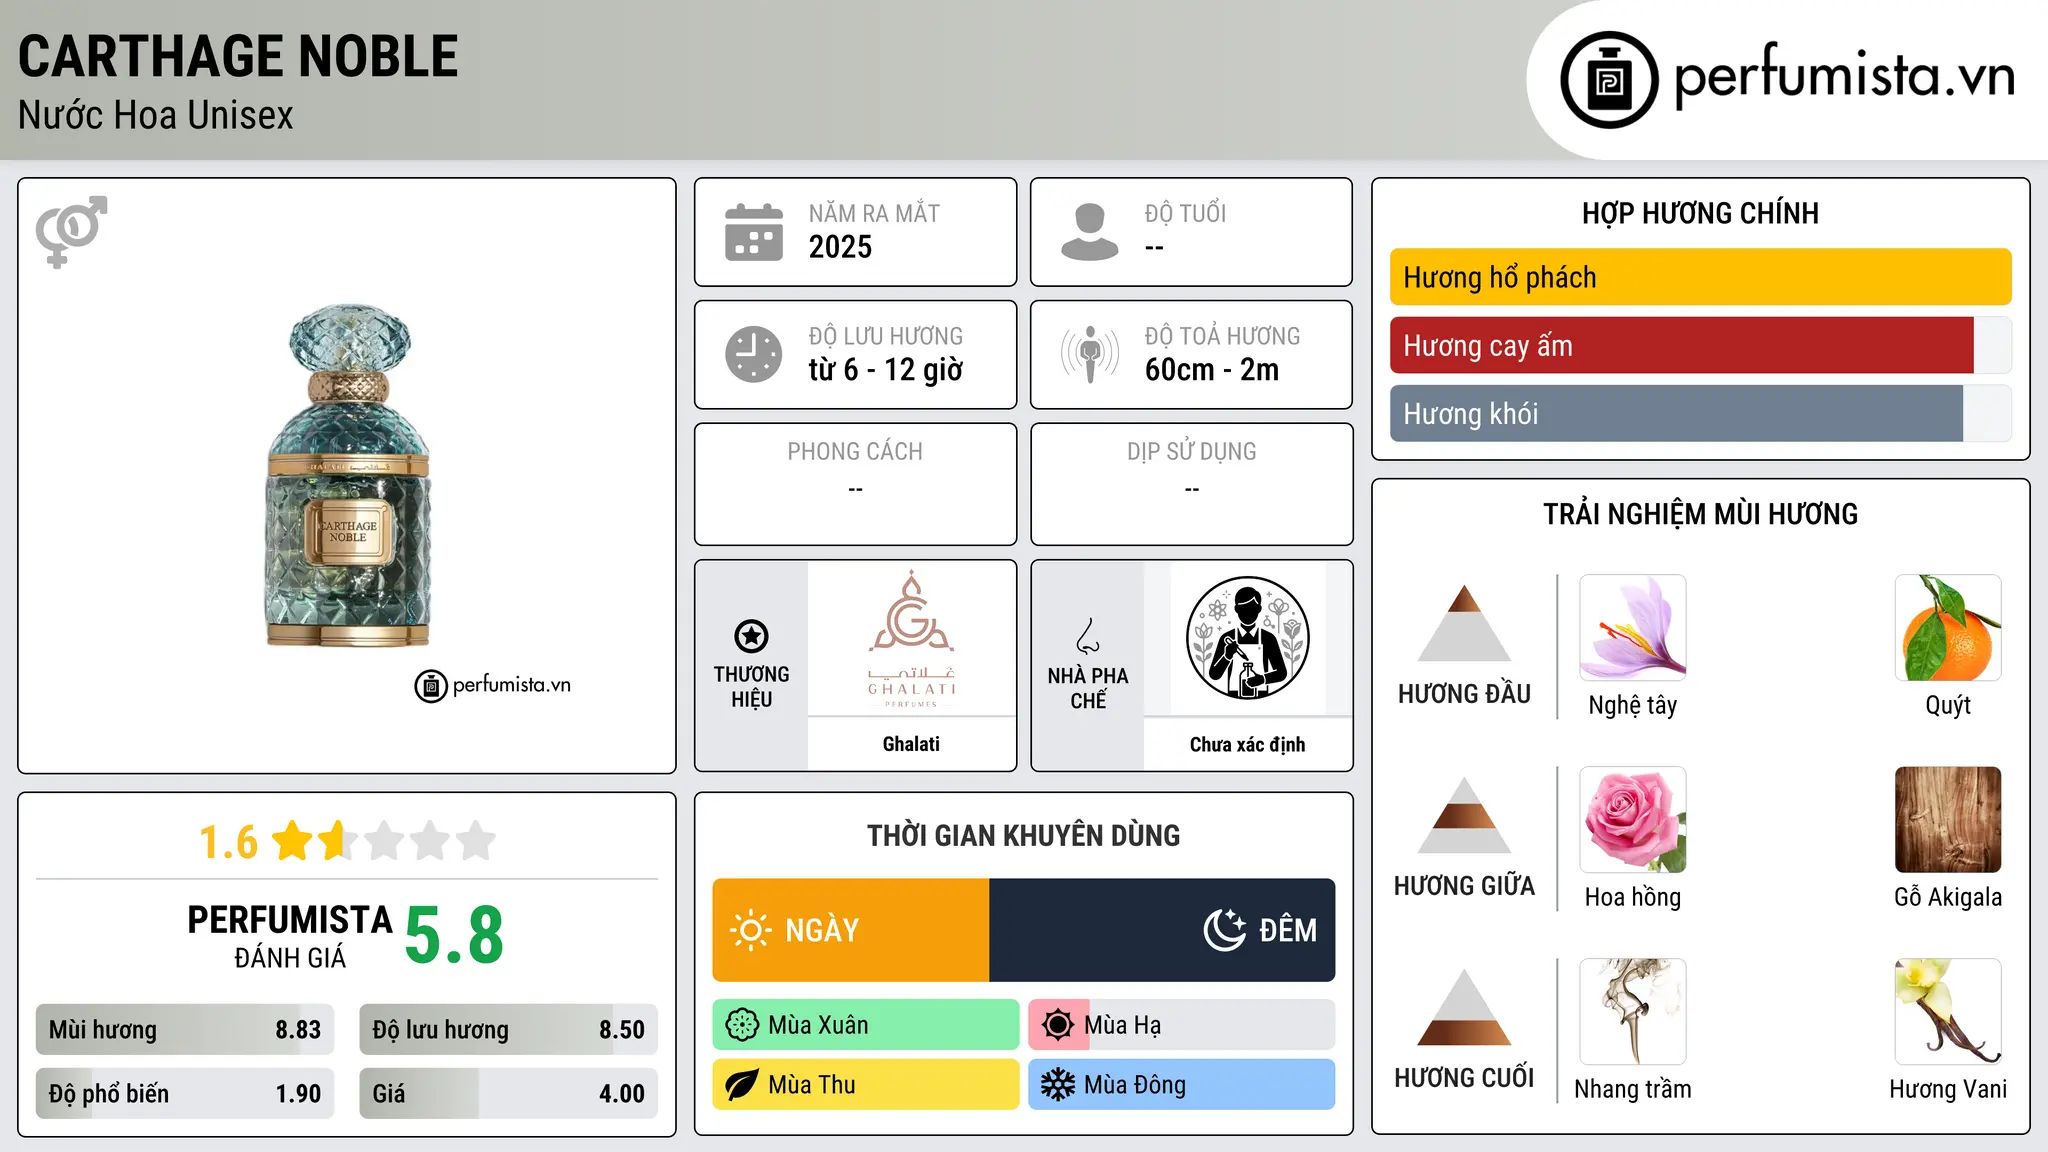Click the unisex gender symbol icon
The image size is (2048, 1152).
click(x=71, y=231)
